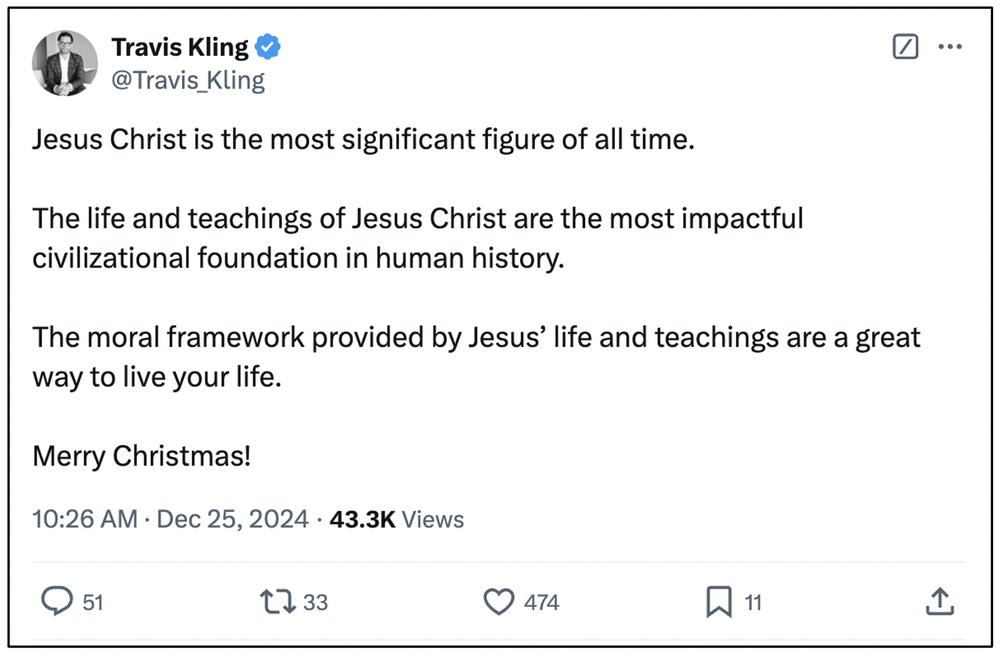The height and width of the screenshot is (656, 1000).
Task: Click the "civilizational foundation in human history" line
Action: point(298,257)
